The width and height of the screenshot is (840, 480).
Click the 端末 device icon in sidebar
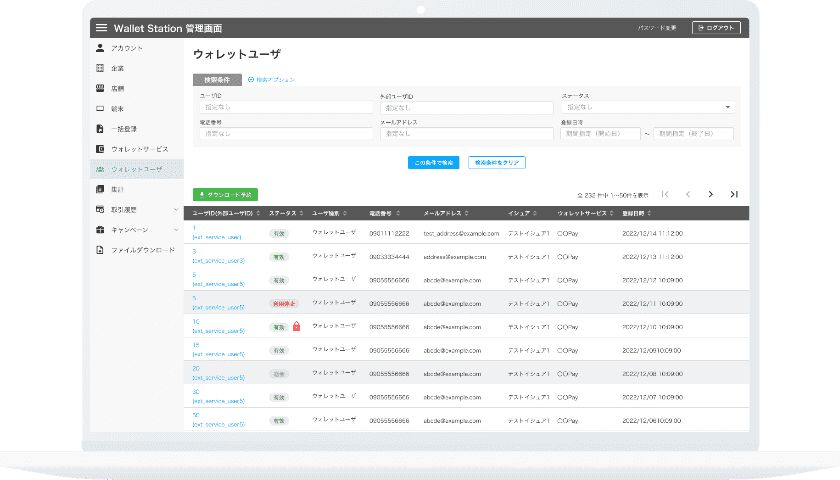[100, 108]
